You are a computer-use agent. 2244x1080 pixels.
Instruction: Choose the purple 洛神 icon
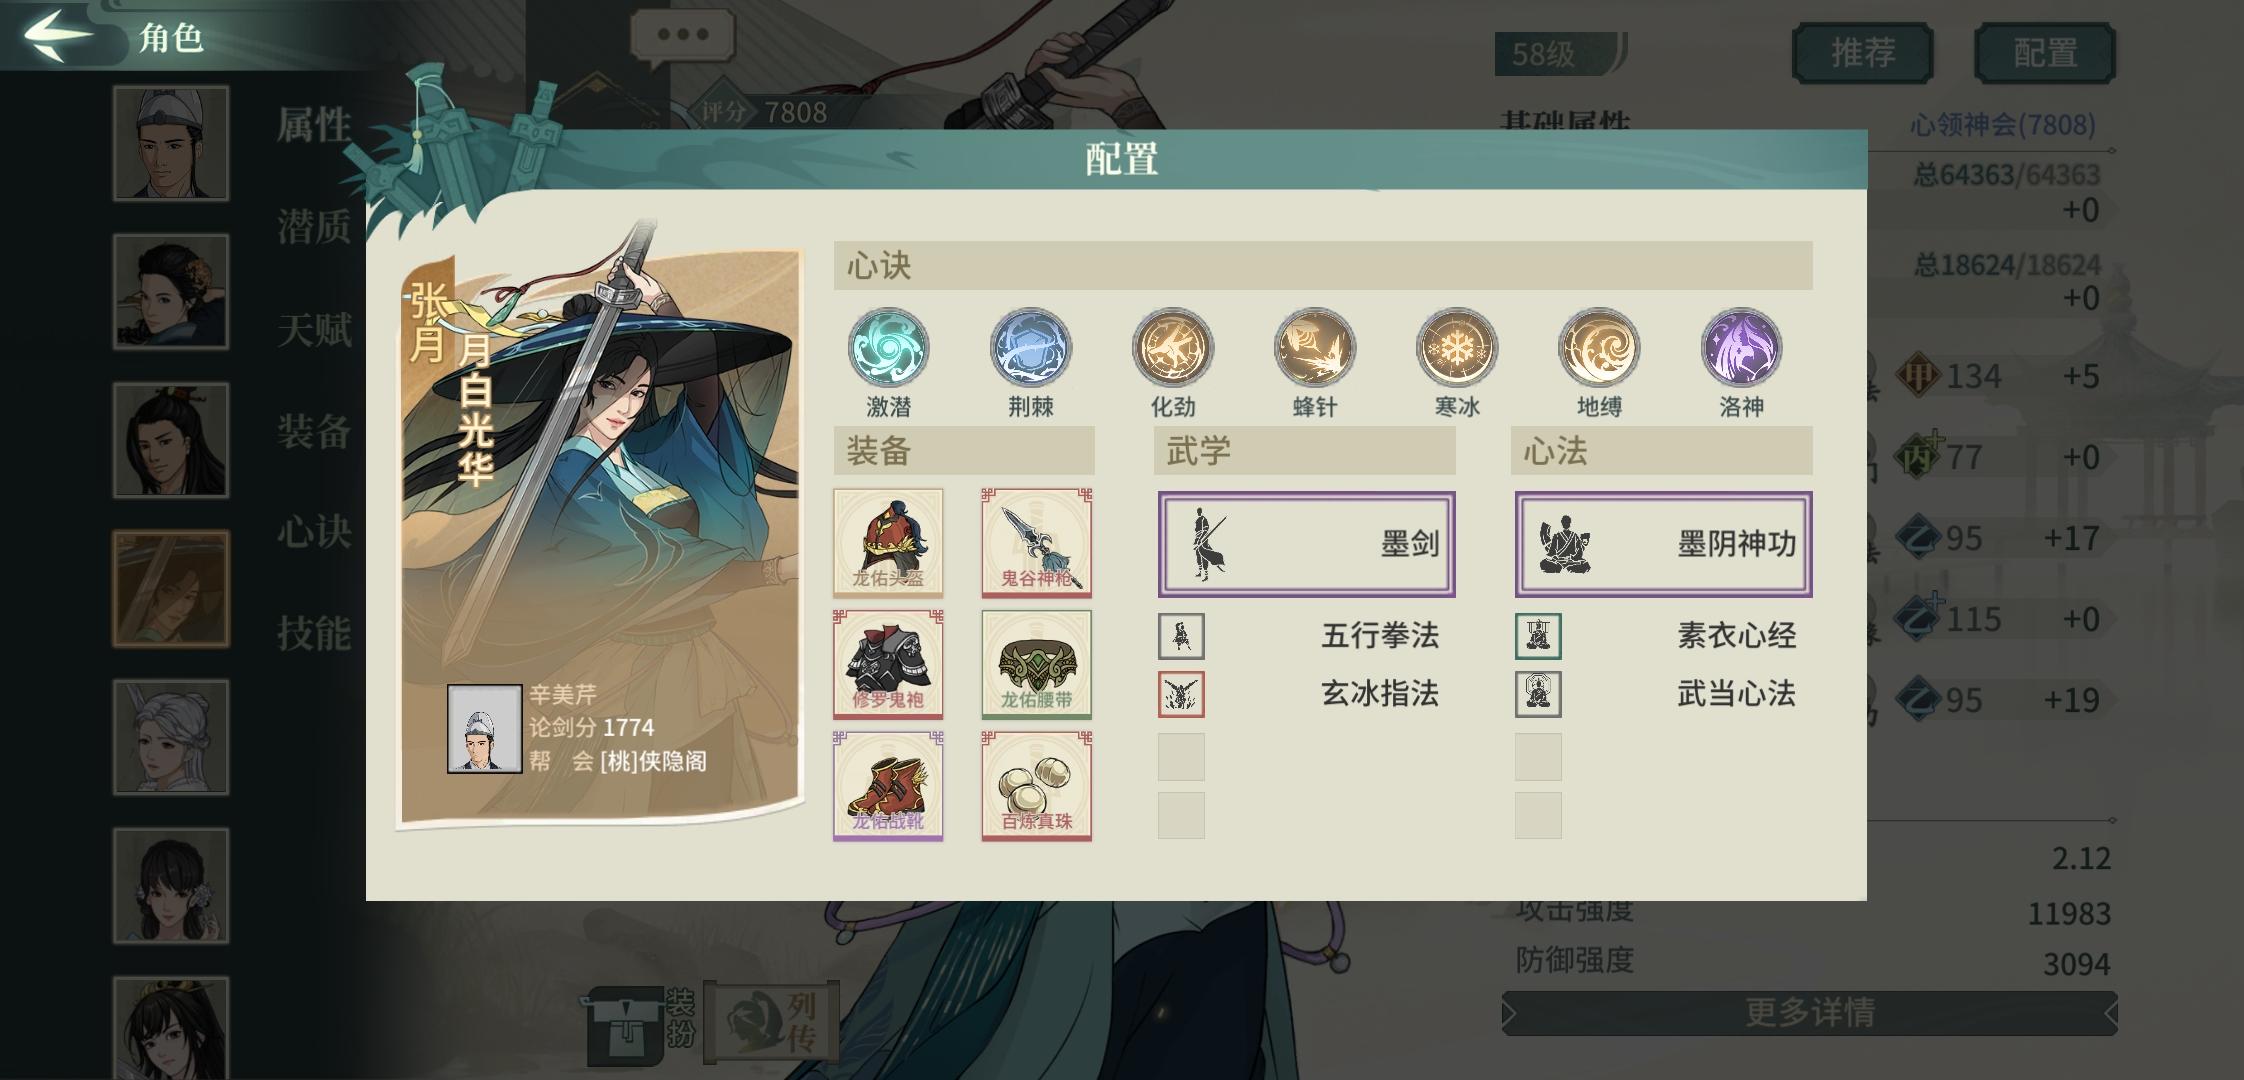tap(1741, 348)
